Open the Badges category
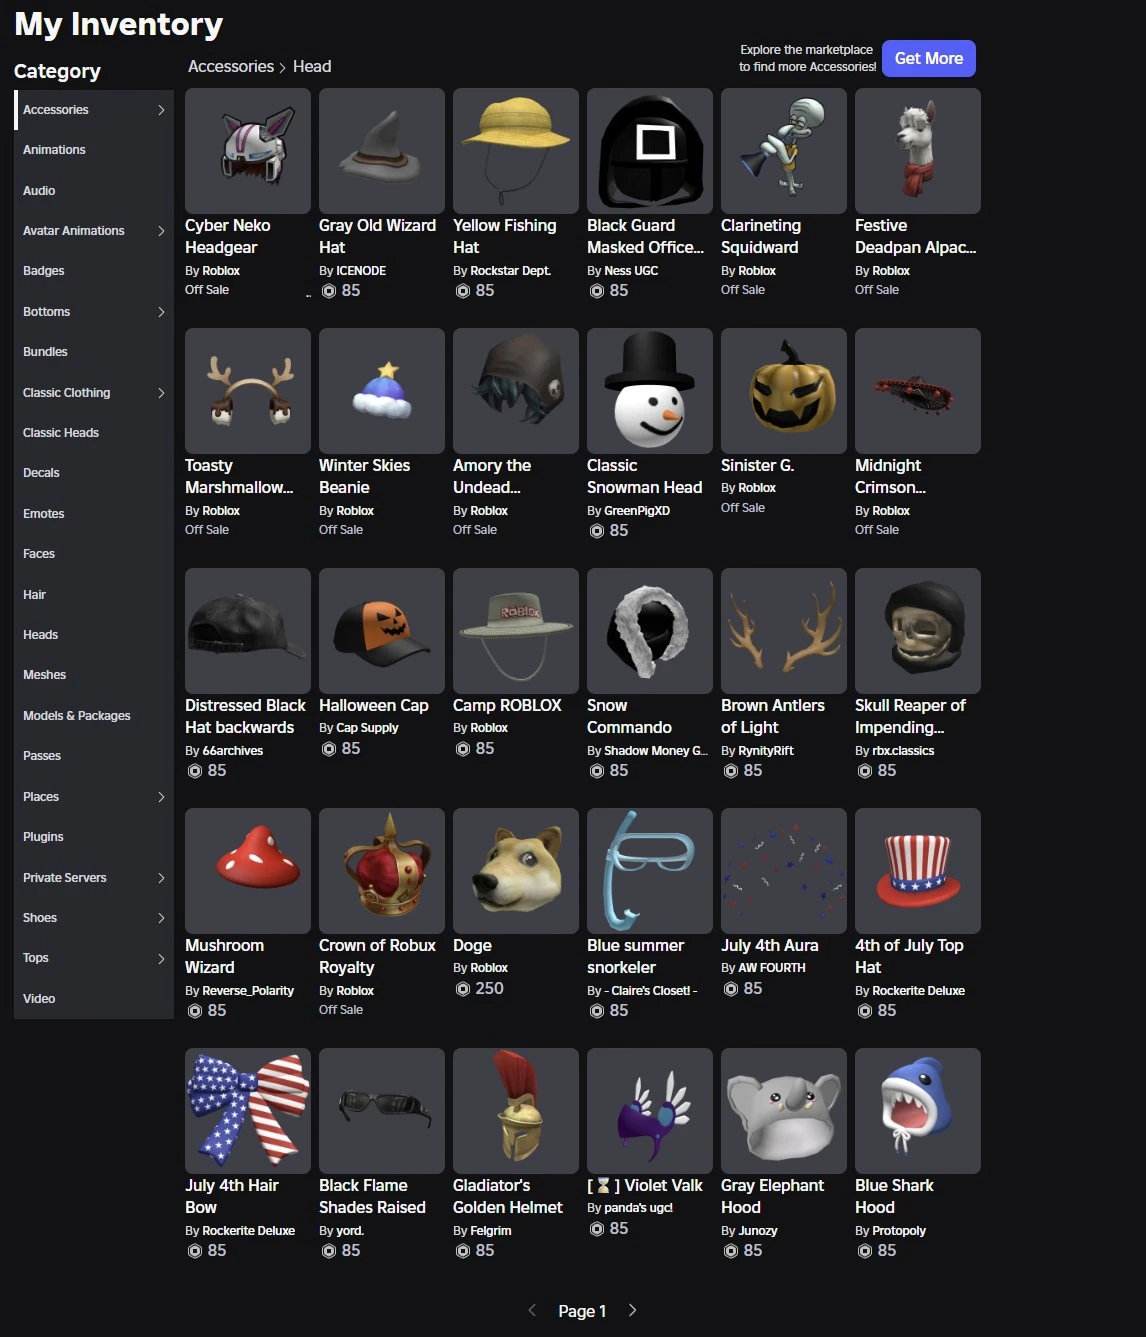1146x1337 pixels. pos(94,271)
